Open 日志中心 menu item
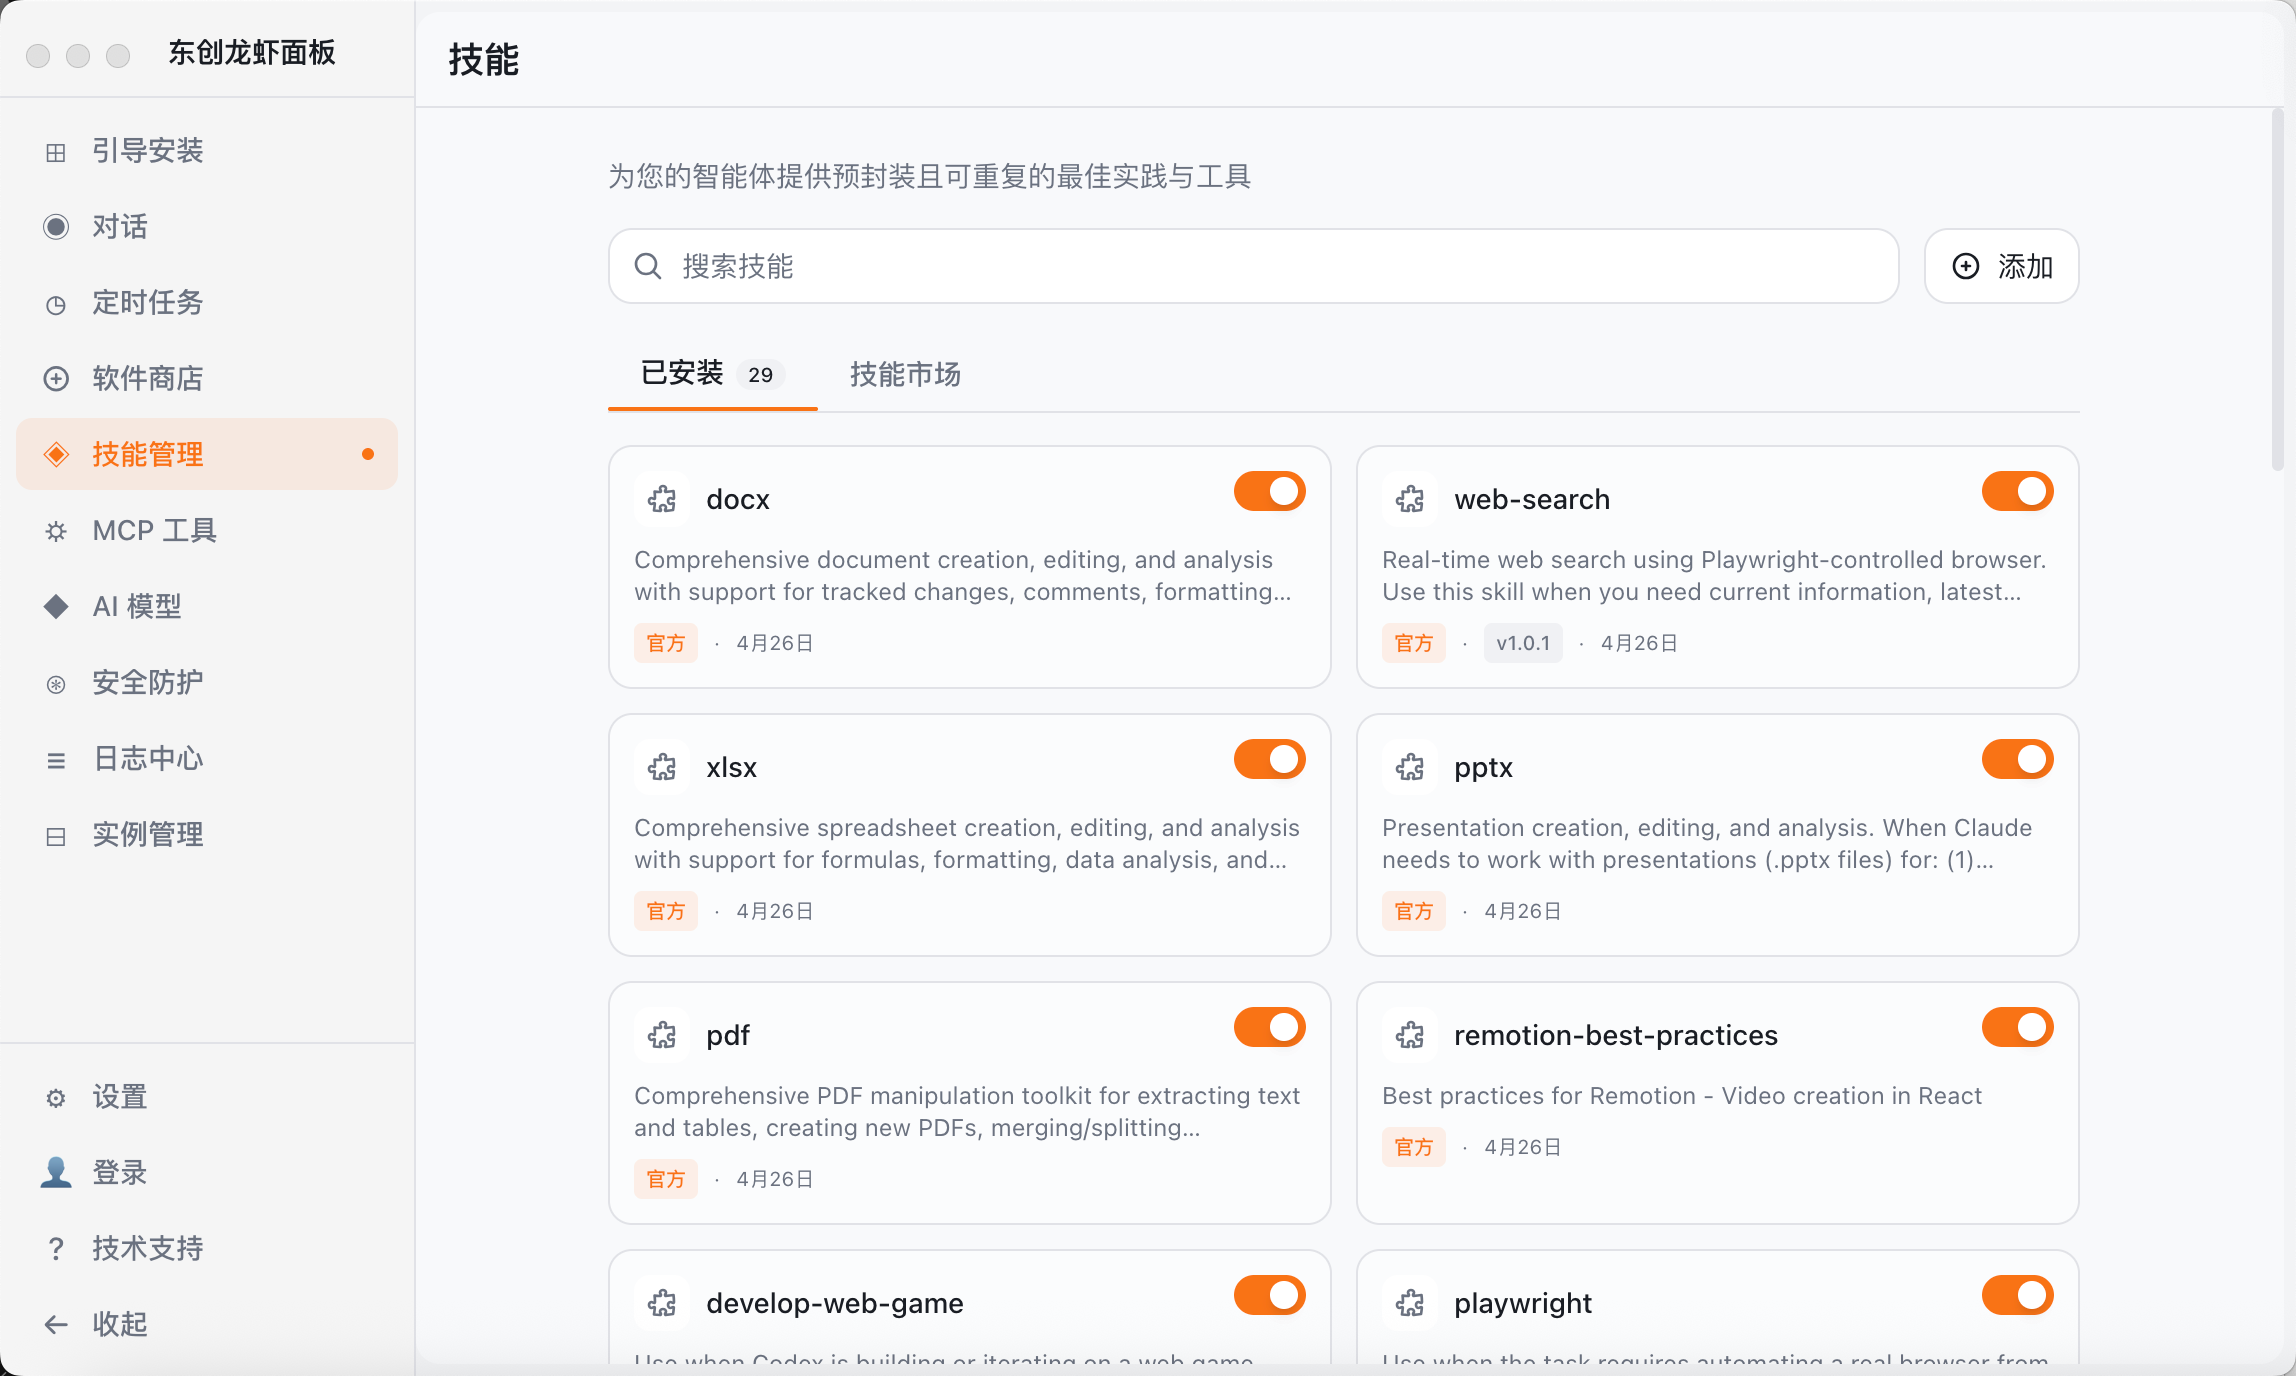The width and height of the screenshot is (2296, 1376). [x=207, y=759]
